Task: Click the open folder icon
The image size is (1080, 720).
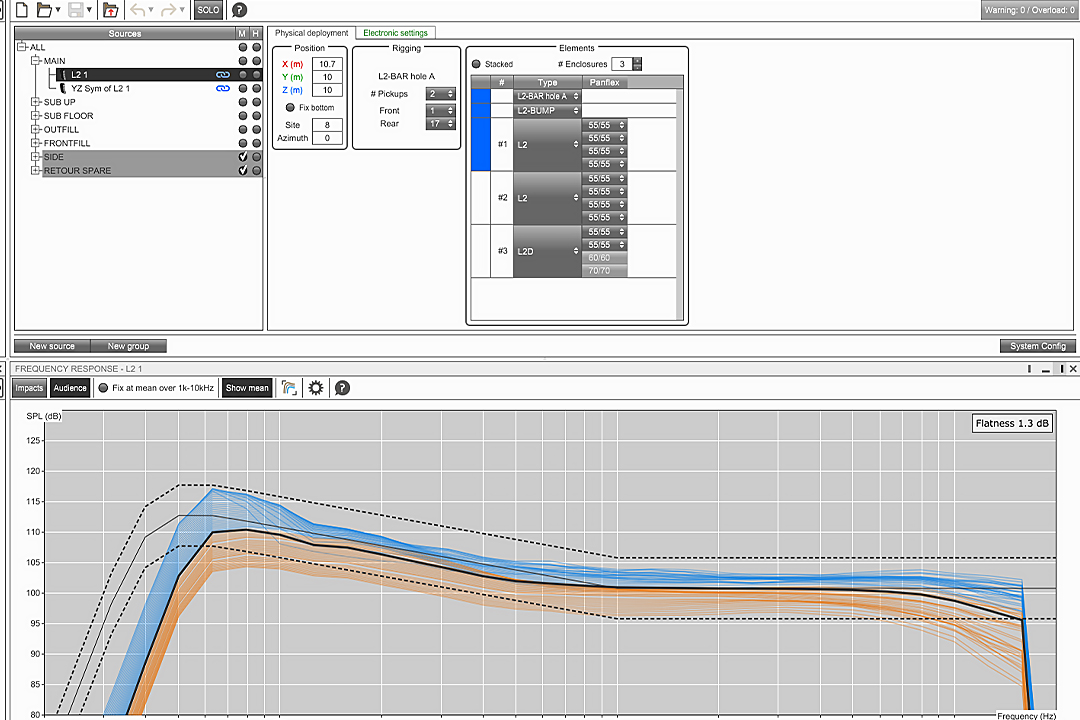Action: (x=43, y=10)
